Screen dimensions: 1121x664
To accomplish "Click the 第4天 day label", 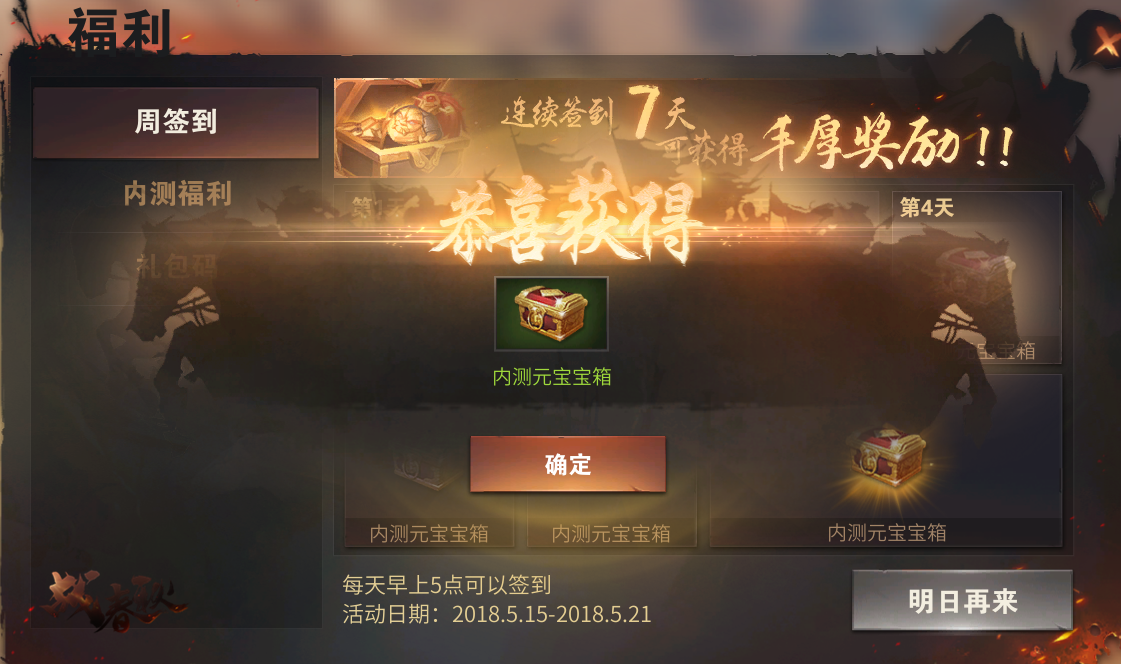I will coord(927,208).
